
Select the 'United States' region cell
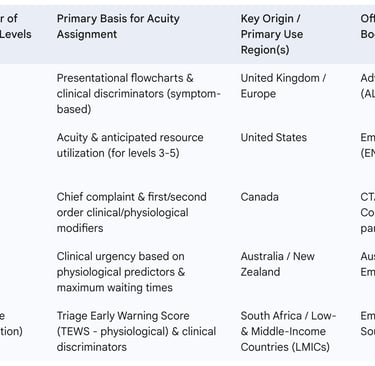tap(274, 137)
